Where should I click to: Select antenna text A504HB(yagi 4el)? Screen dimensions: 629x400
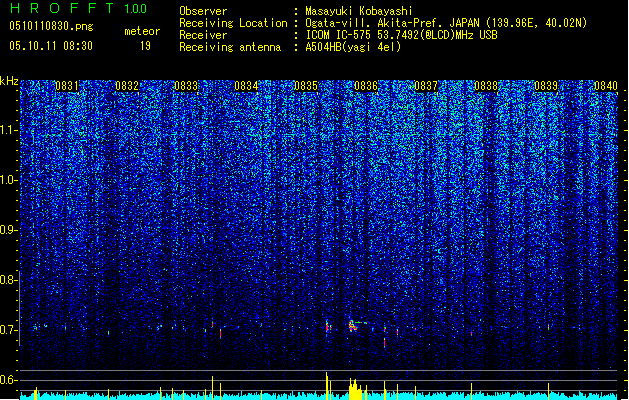click(353, 47)
